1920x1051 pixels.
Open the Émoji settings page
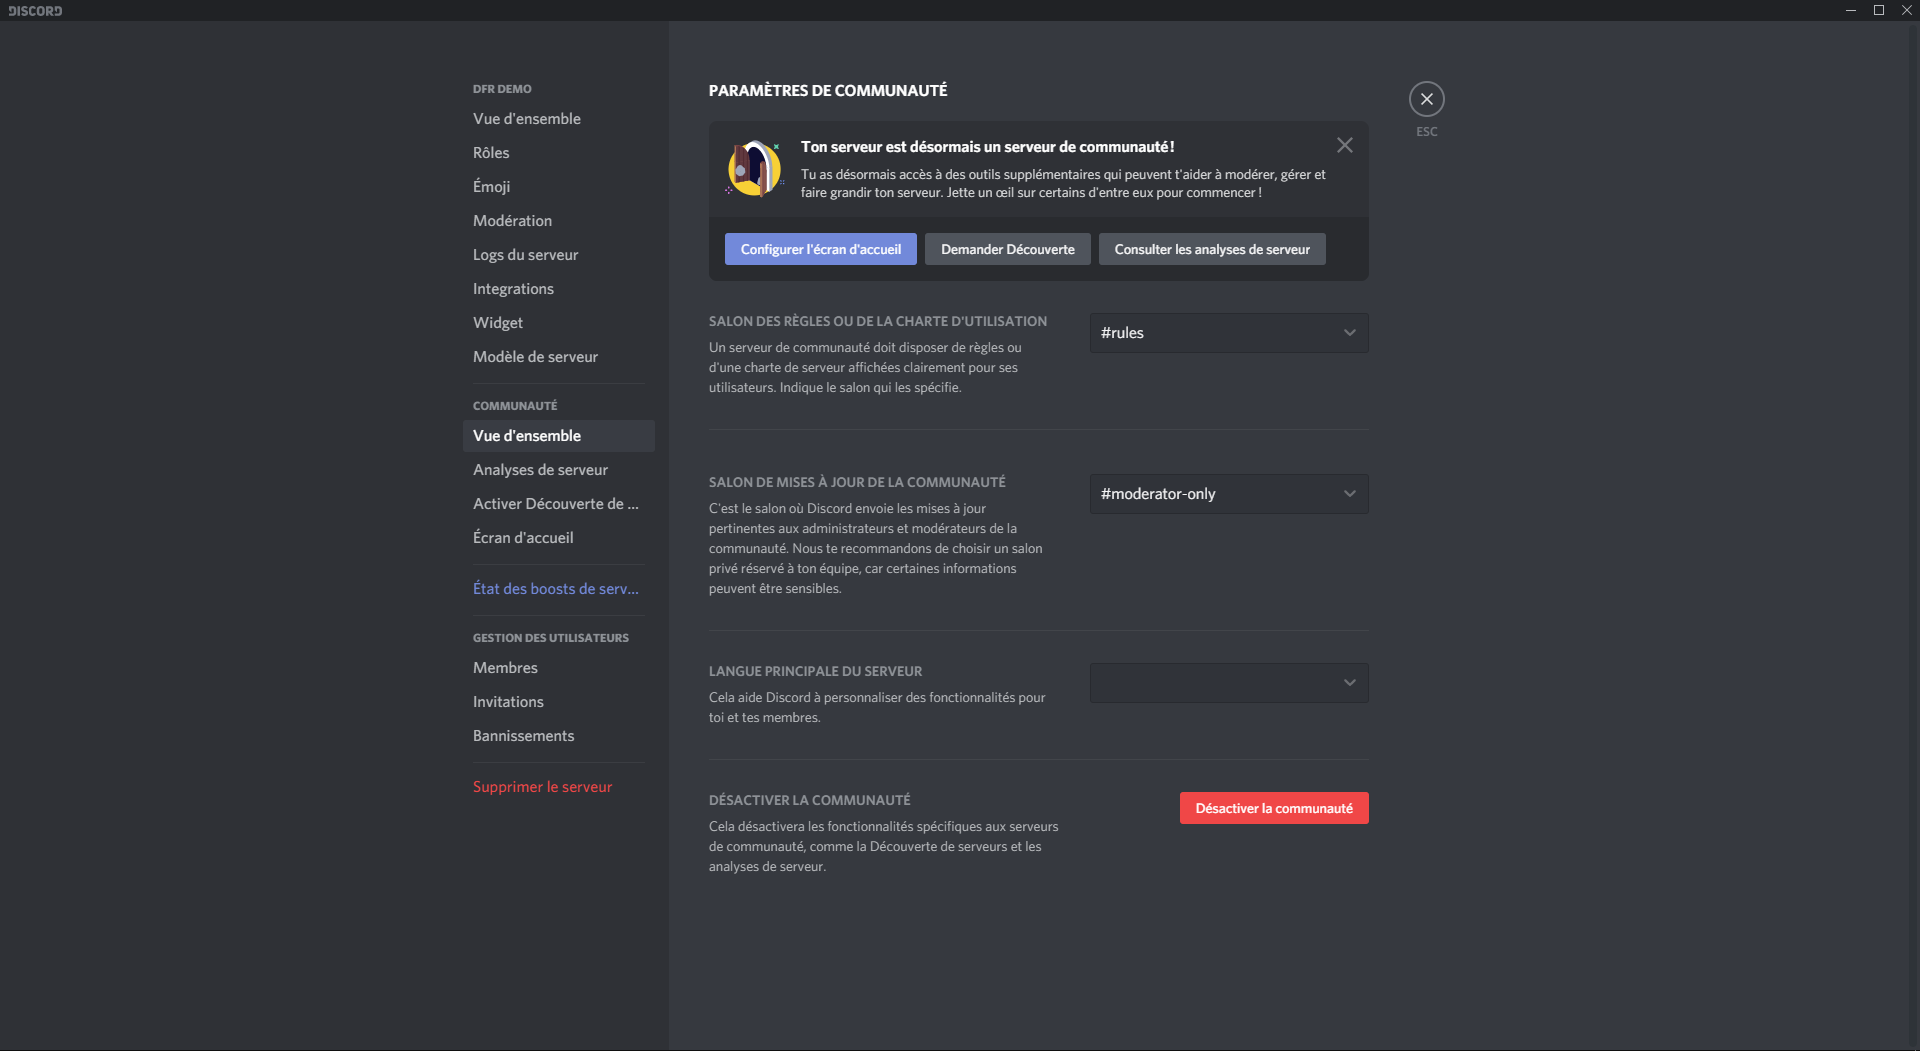(x=490, y=186)
